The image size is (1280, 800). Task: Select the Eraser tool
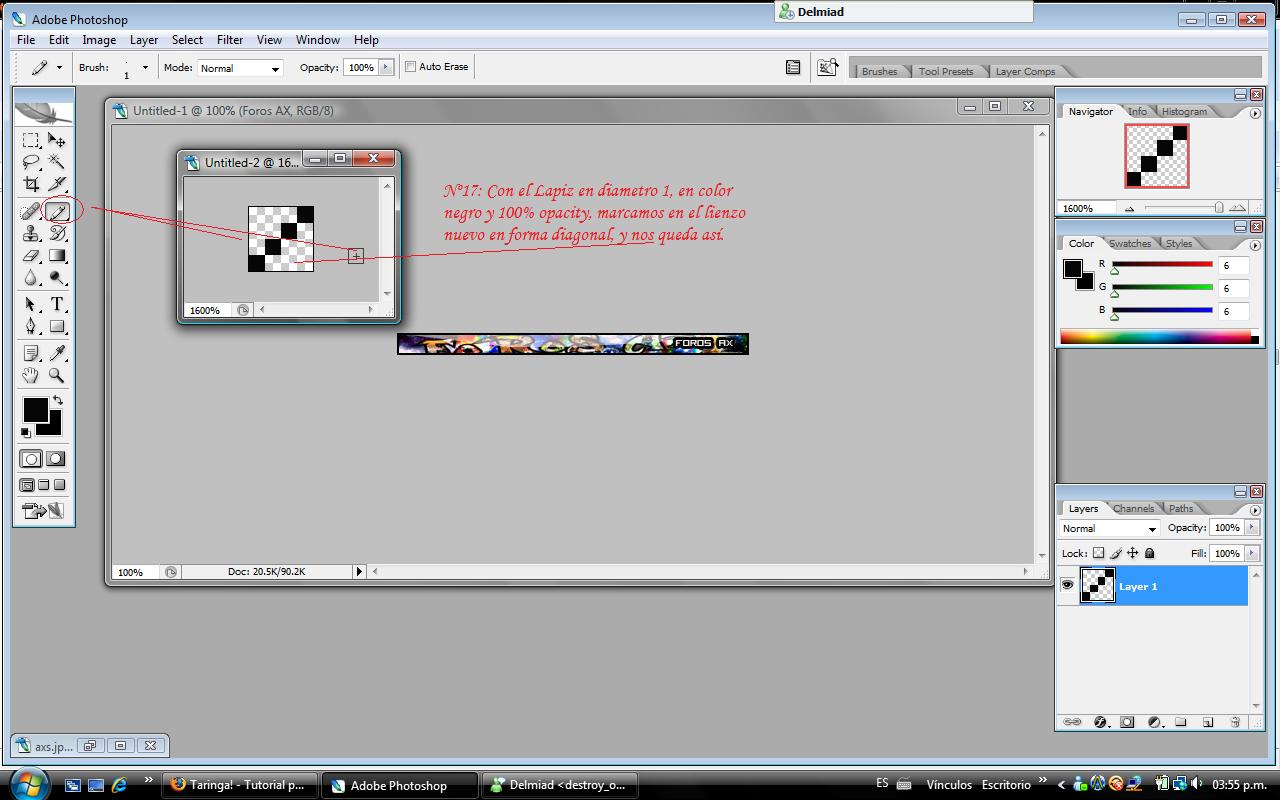[31, 256]
